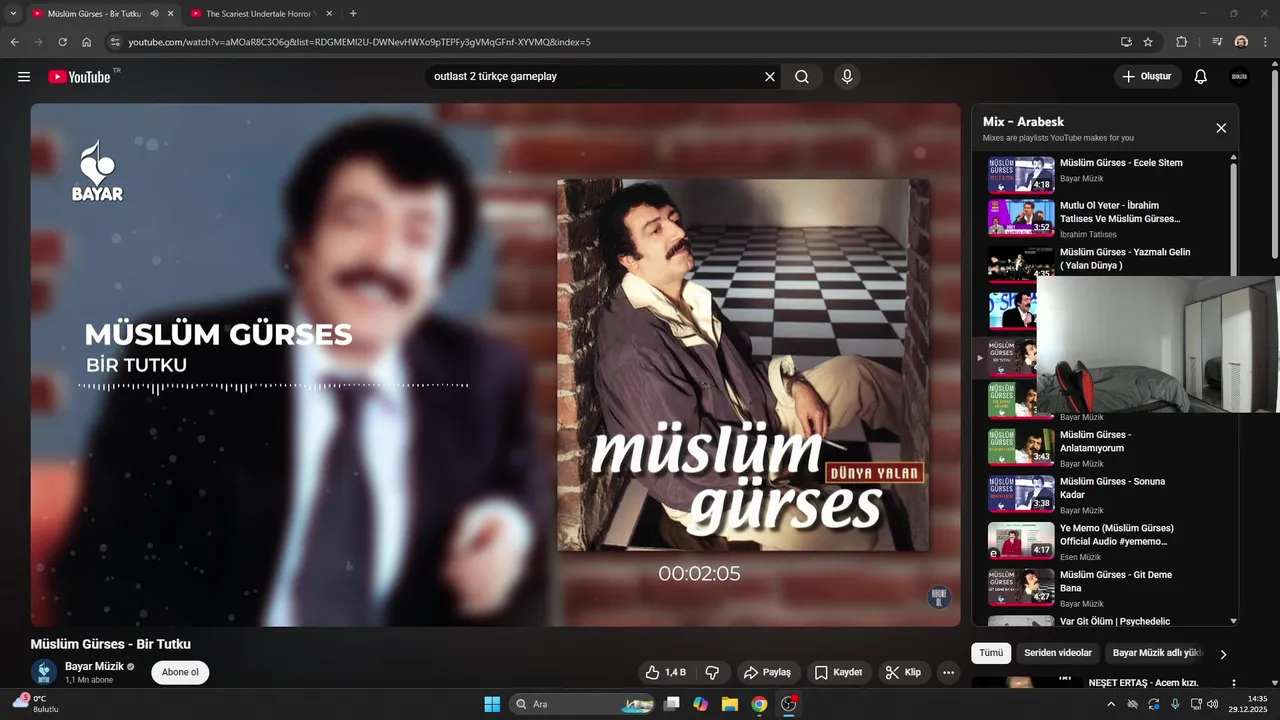1280x720 pixels.
Task: Play Müslüm Gürses - Sonuna Kadar item
Action: tap(1100, 494)
